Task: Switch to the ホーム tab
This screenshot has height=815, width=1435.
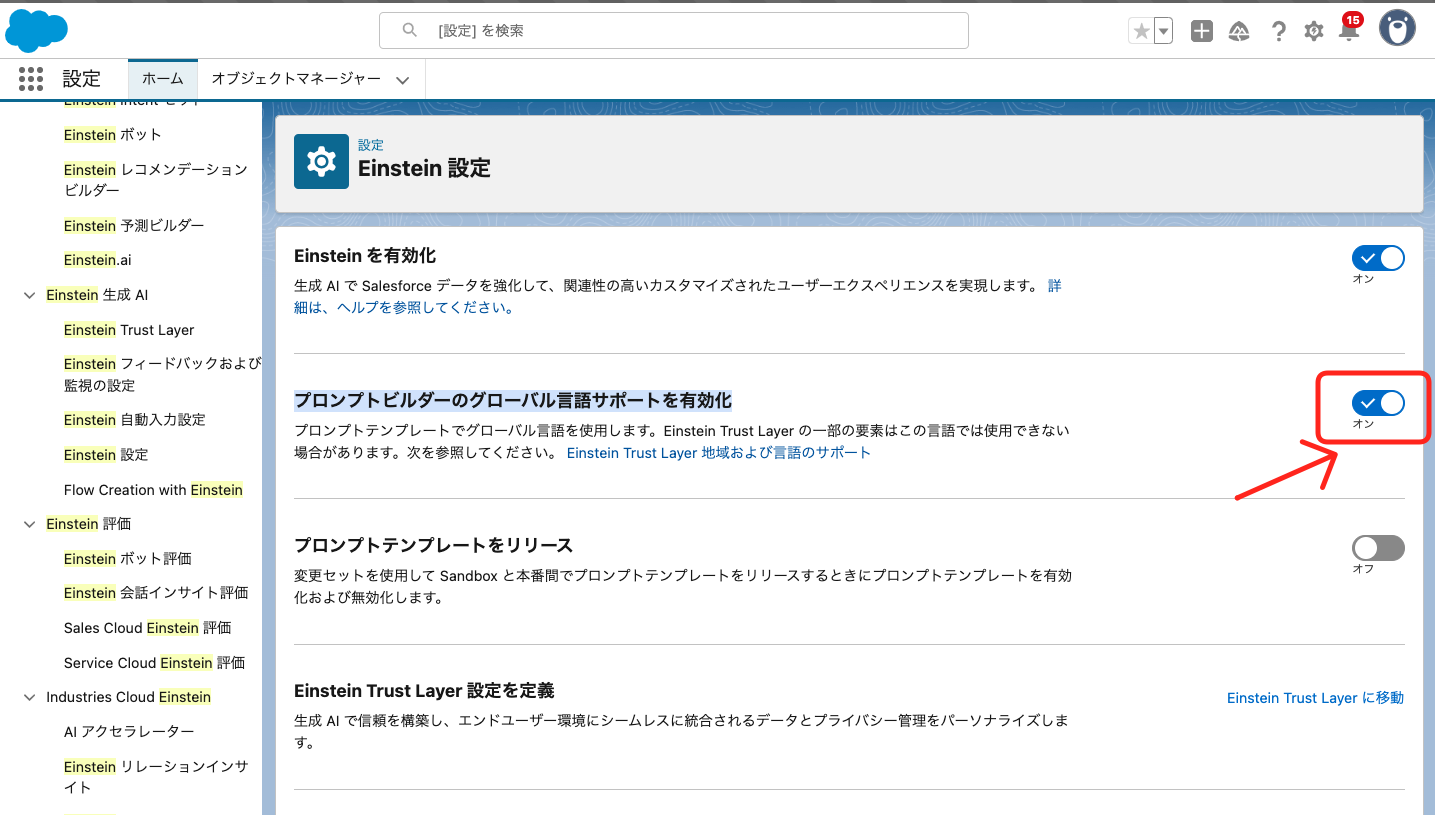Action: (163, 79)
